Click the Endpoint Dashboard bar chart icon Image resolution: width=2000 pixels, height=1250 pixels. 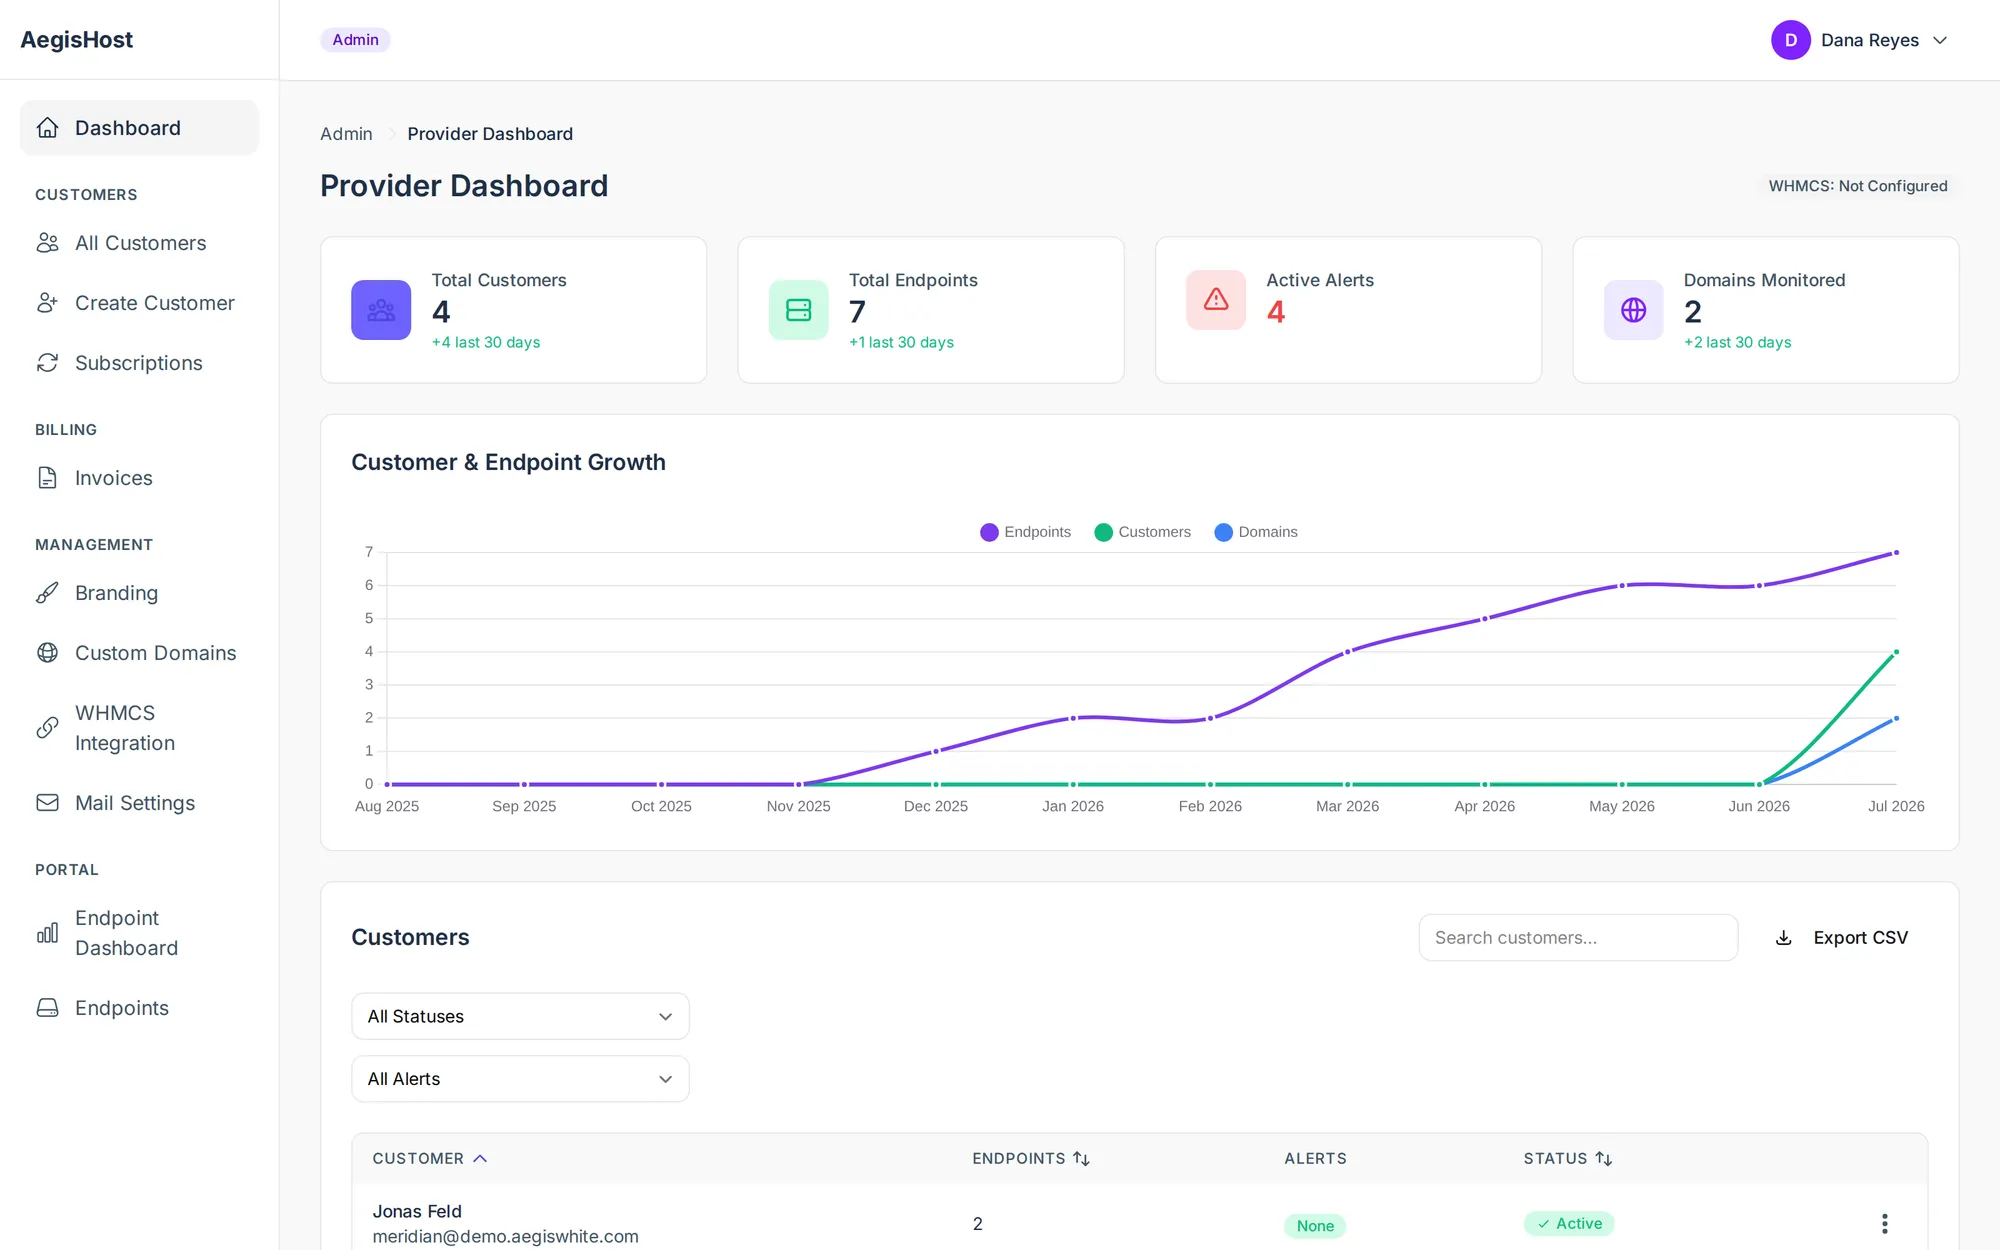[47, 933]
